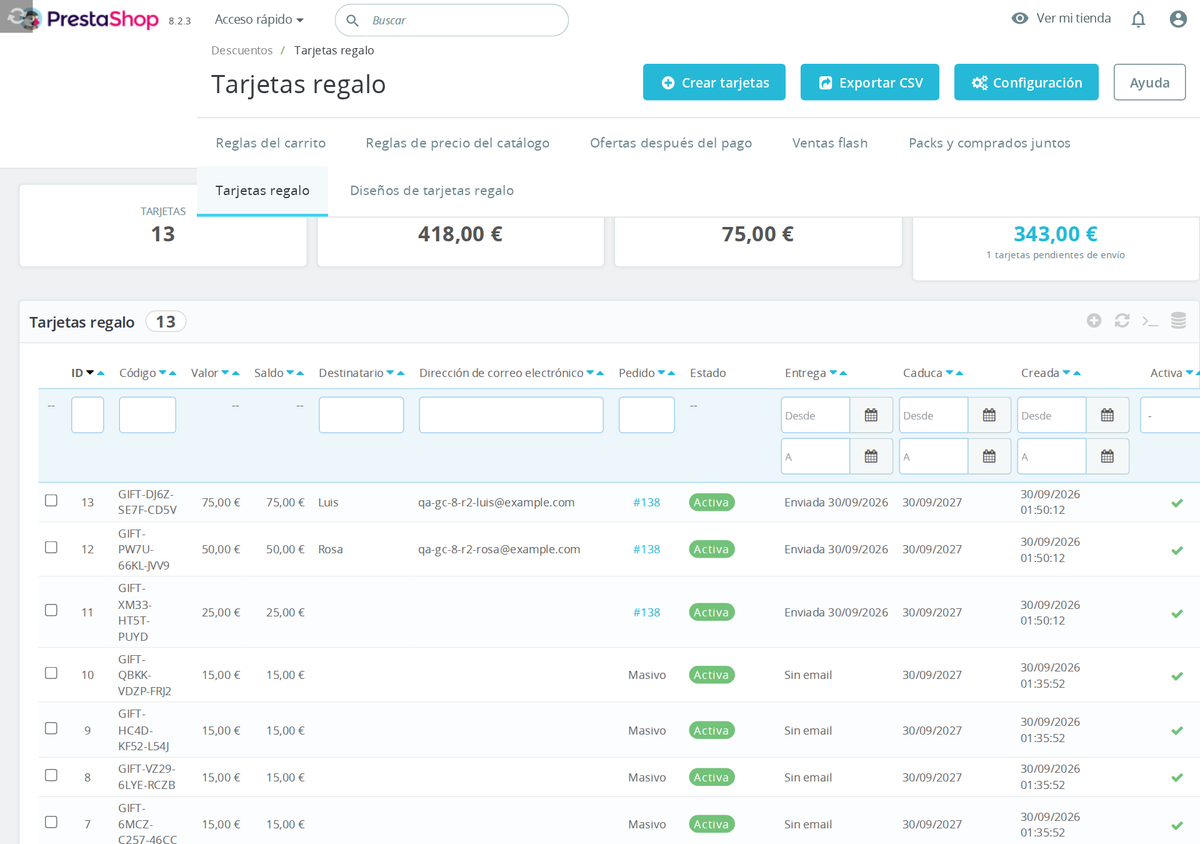Open Ofertas después del pago tab
This screenshot has height=844, width=1200.
(x=671, y=143)
